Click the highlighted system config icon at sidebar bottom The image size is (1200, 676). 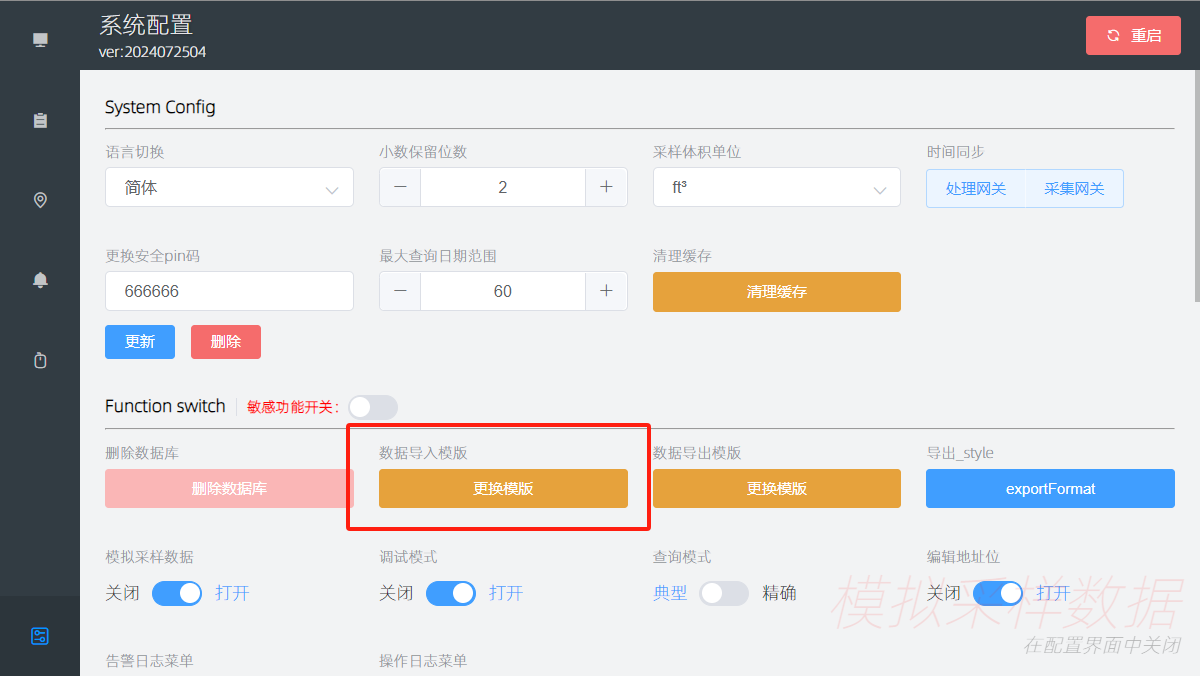coord(40,636)
